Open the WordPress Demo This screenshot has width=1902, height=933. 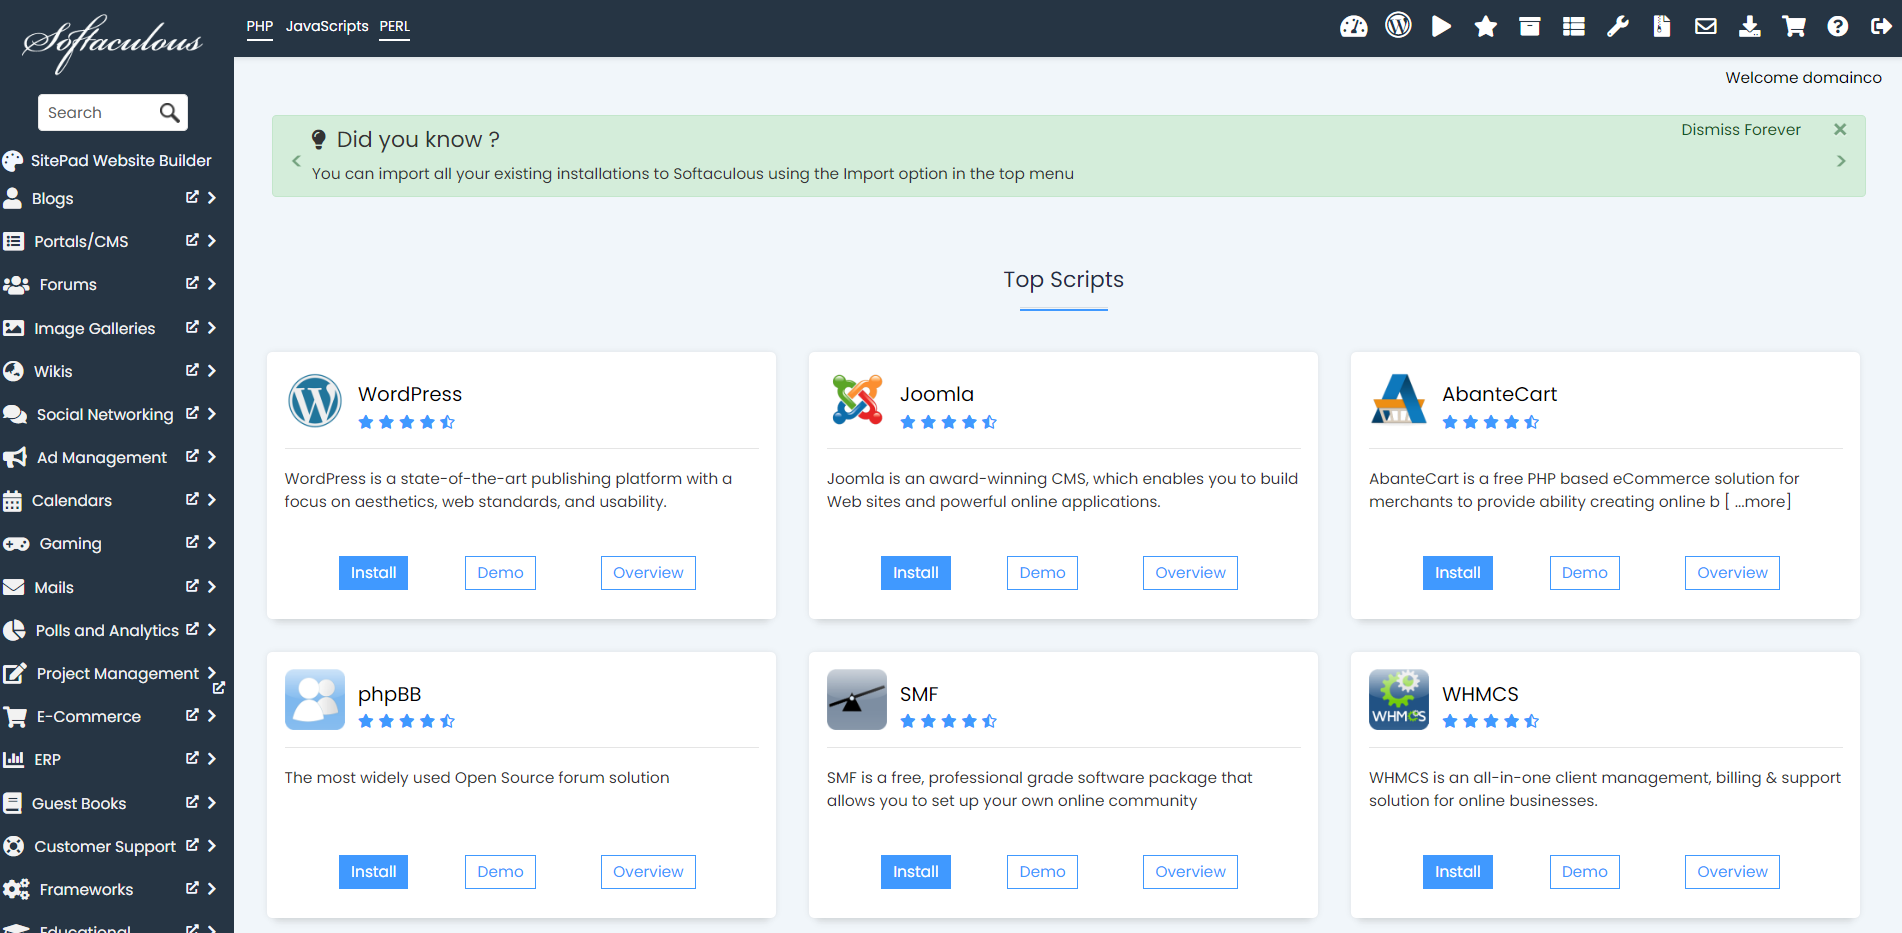pos(500,573)
